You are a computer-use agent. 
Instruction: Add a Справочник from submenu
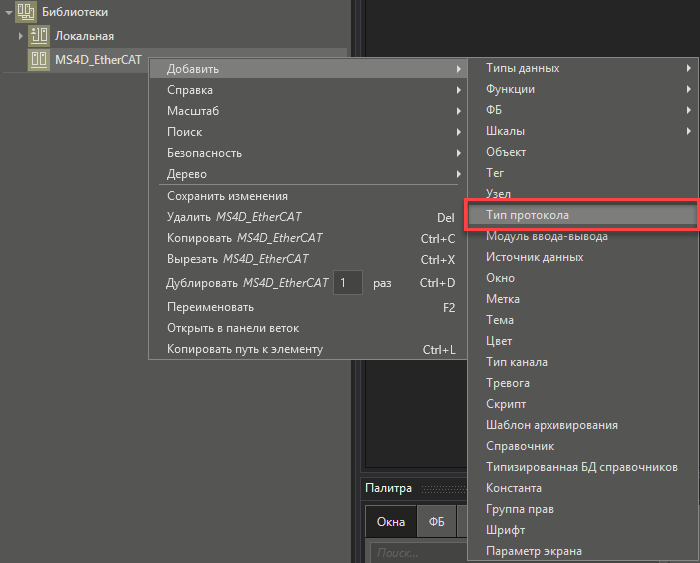click(x=583, y=446)
